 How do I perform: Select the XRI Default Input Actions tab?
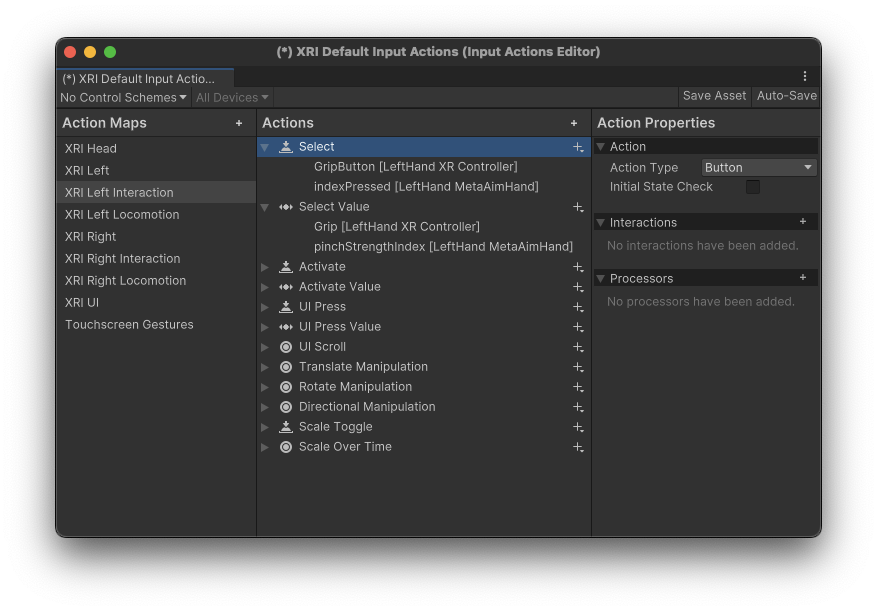pyautogui.click(x=139, y=78)
